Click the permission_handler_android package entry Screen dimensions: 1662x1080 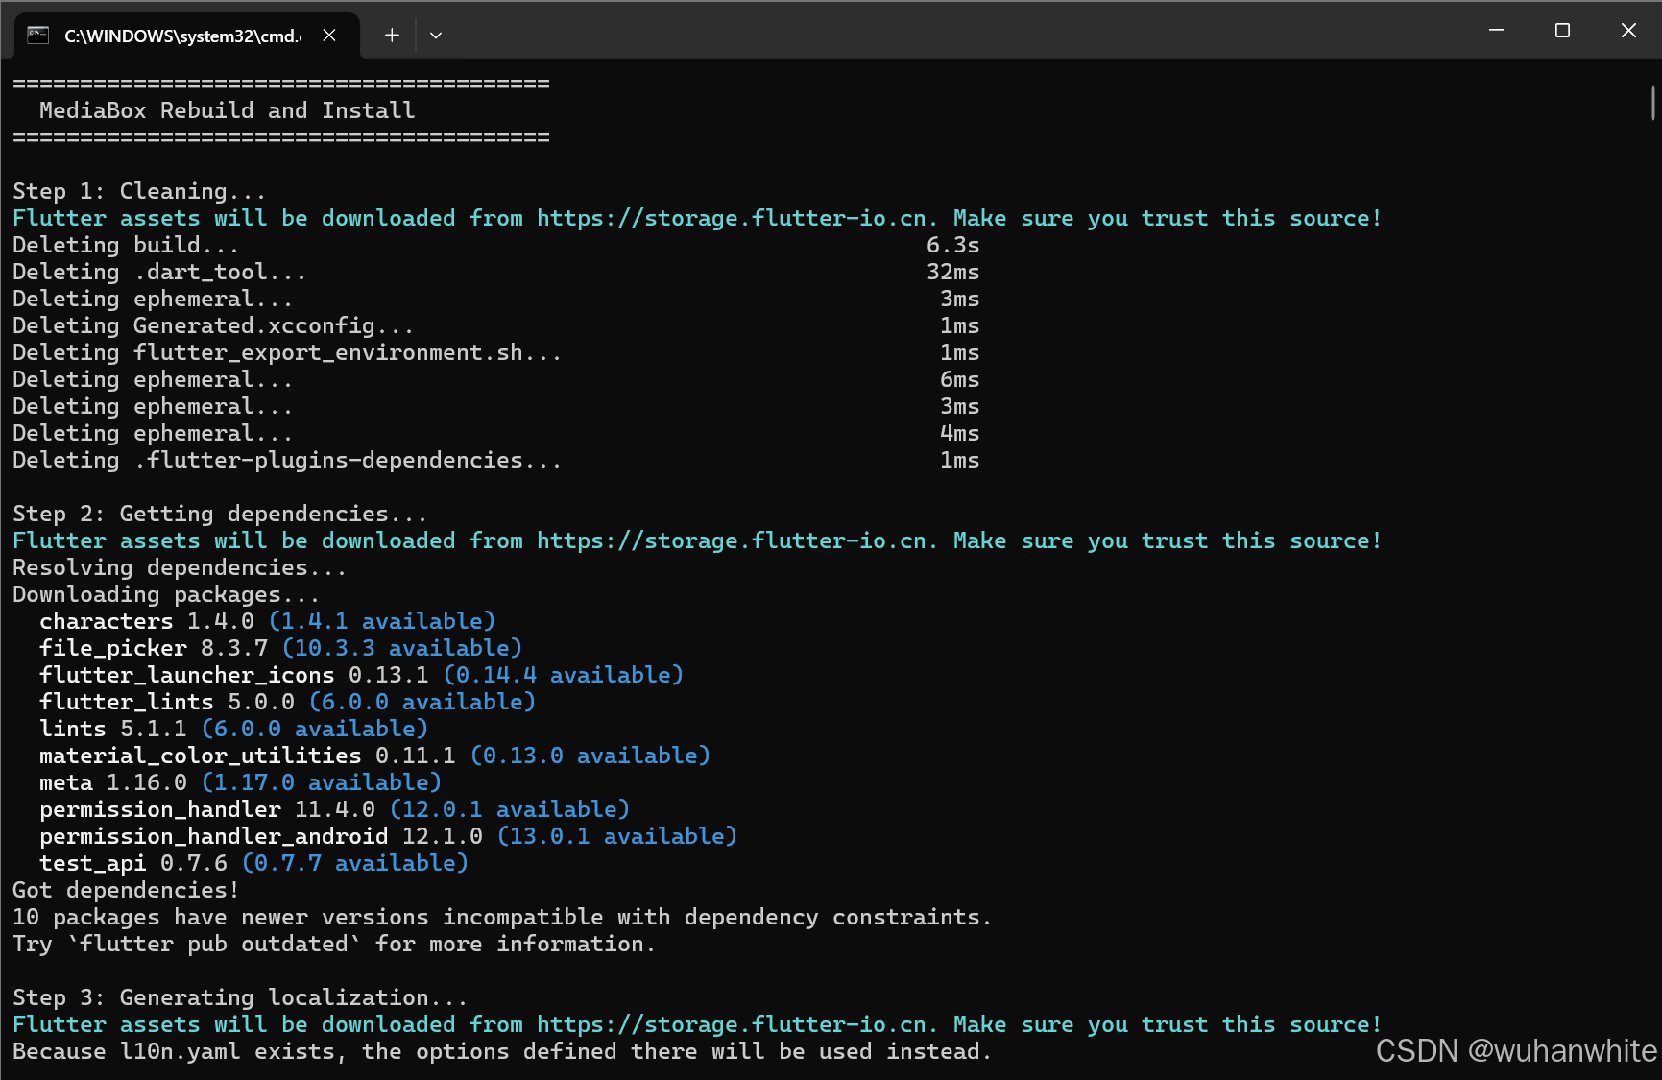click(x=213, y=837)
